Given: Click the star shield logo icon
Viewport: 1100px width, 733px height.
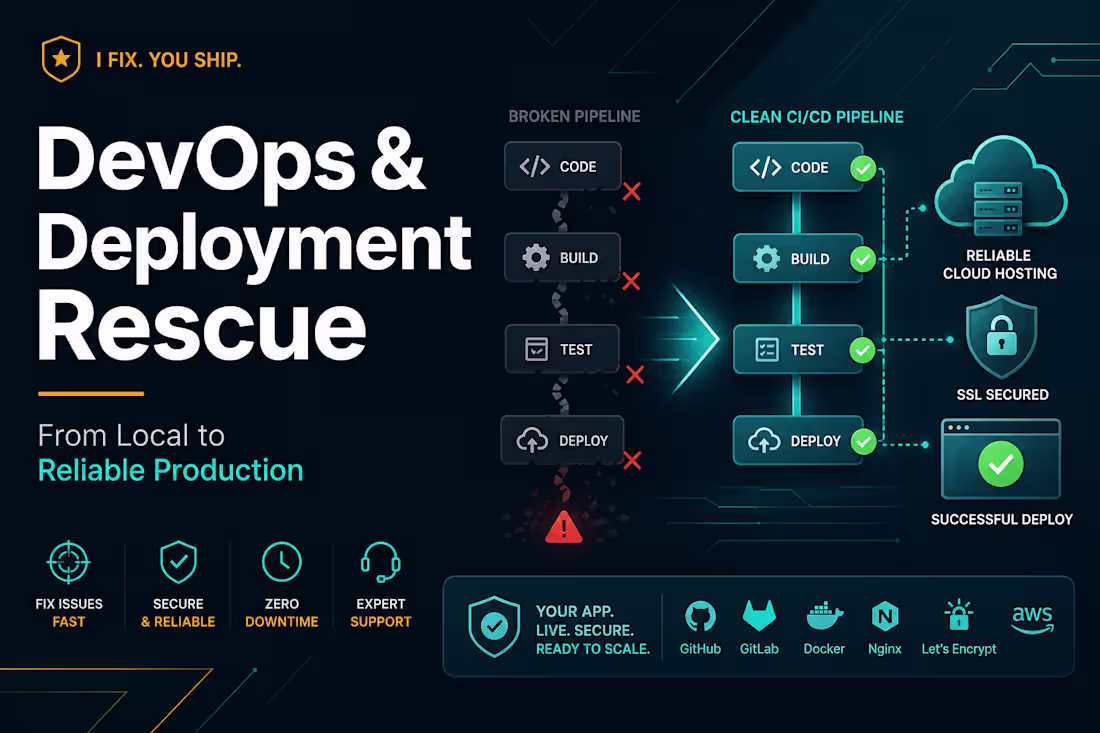Looking at the screenshot, I should (61, 59).
